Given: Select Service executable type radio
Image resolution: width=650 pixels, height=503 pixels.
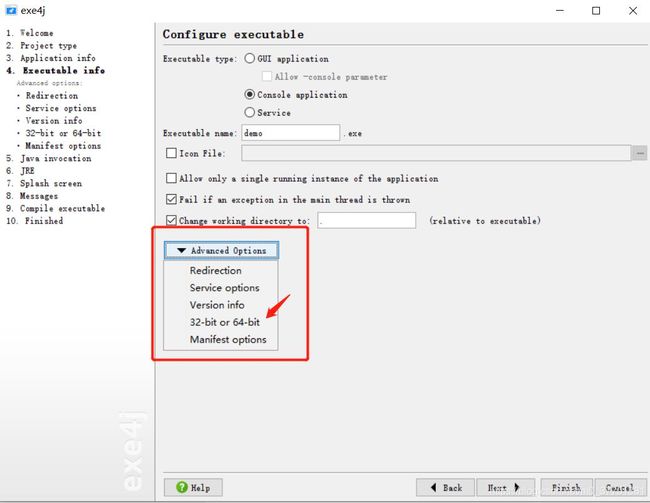Looking at the screenshot, I should click(x=250, y=112).
